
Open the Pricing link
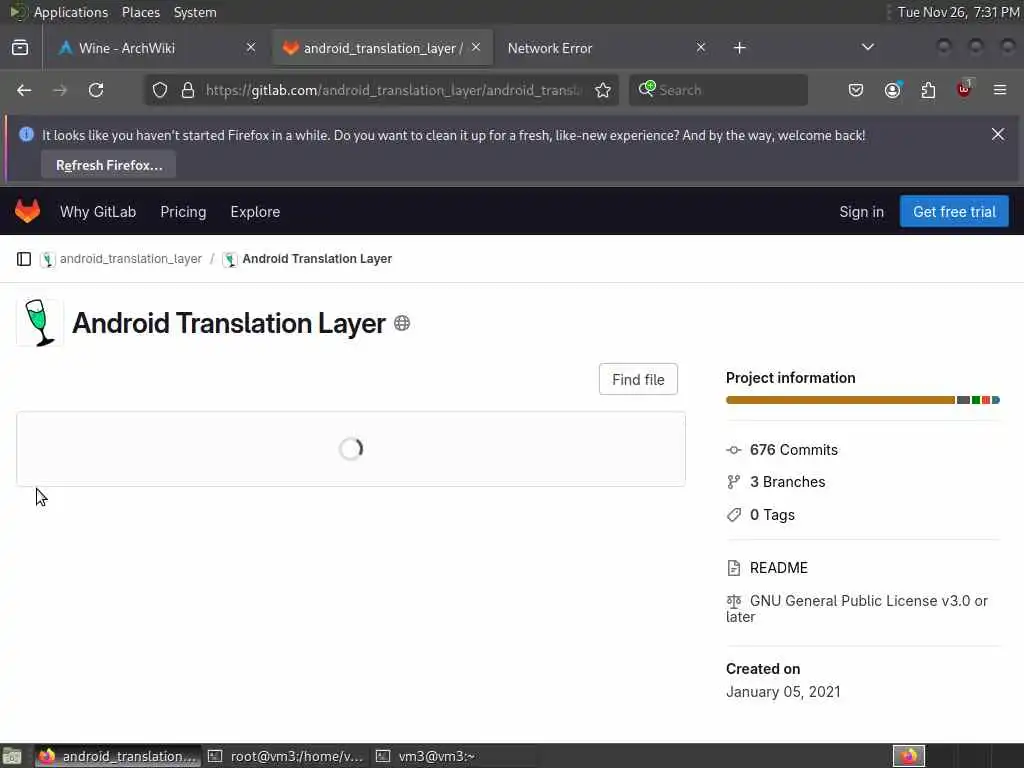[x=183, y=212]
